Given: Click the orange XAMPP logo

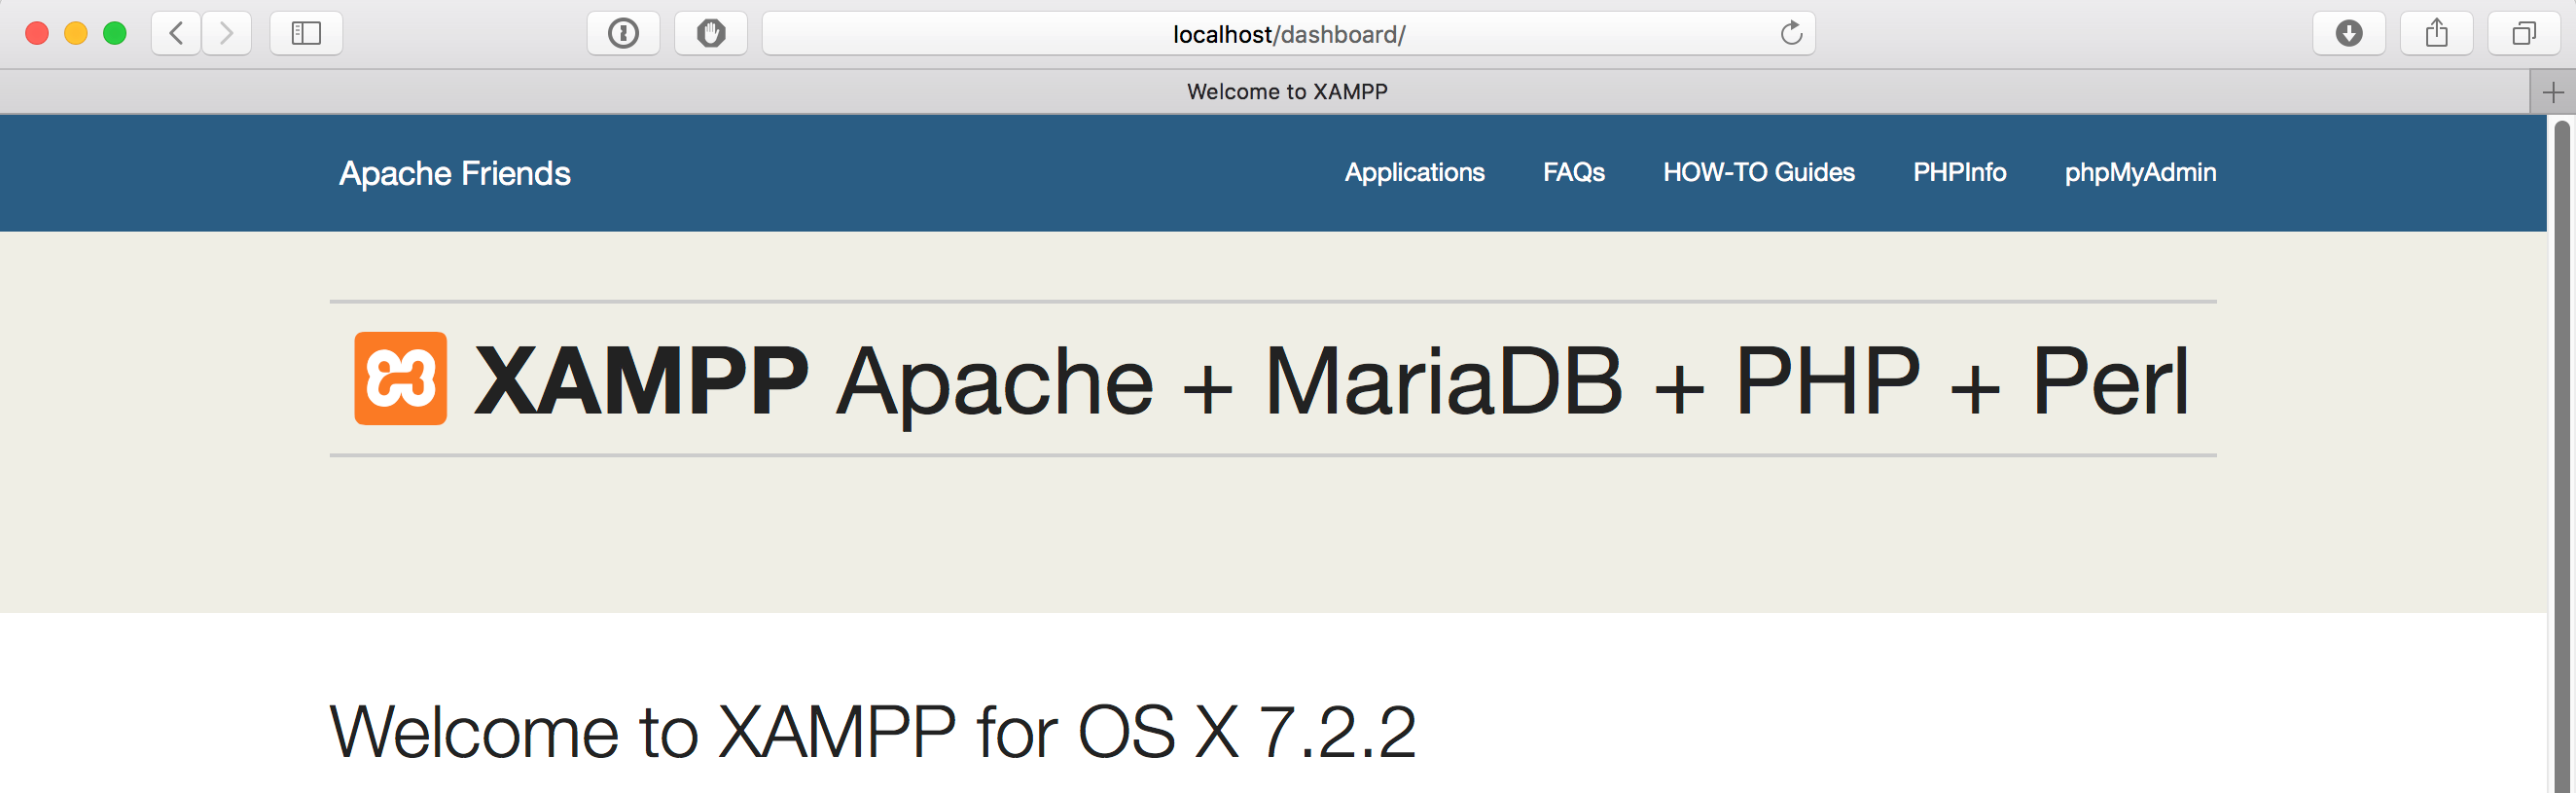Looking at the screenshot, I should pyautogui.click(x=401, y=379).
